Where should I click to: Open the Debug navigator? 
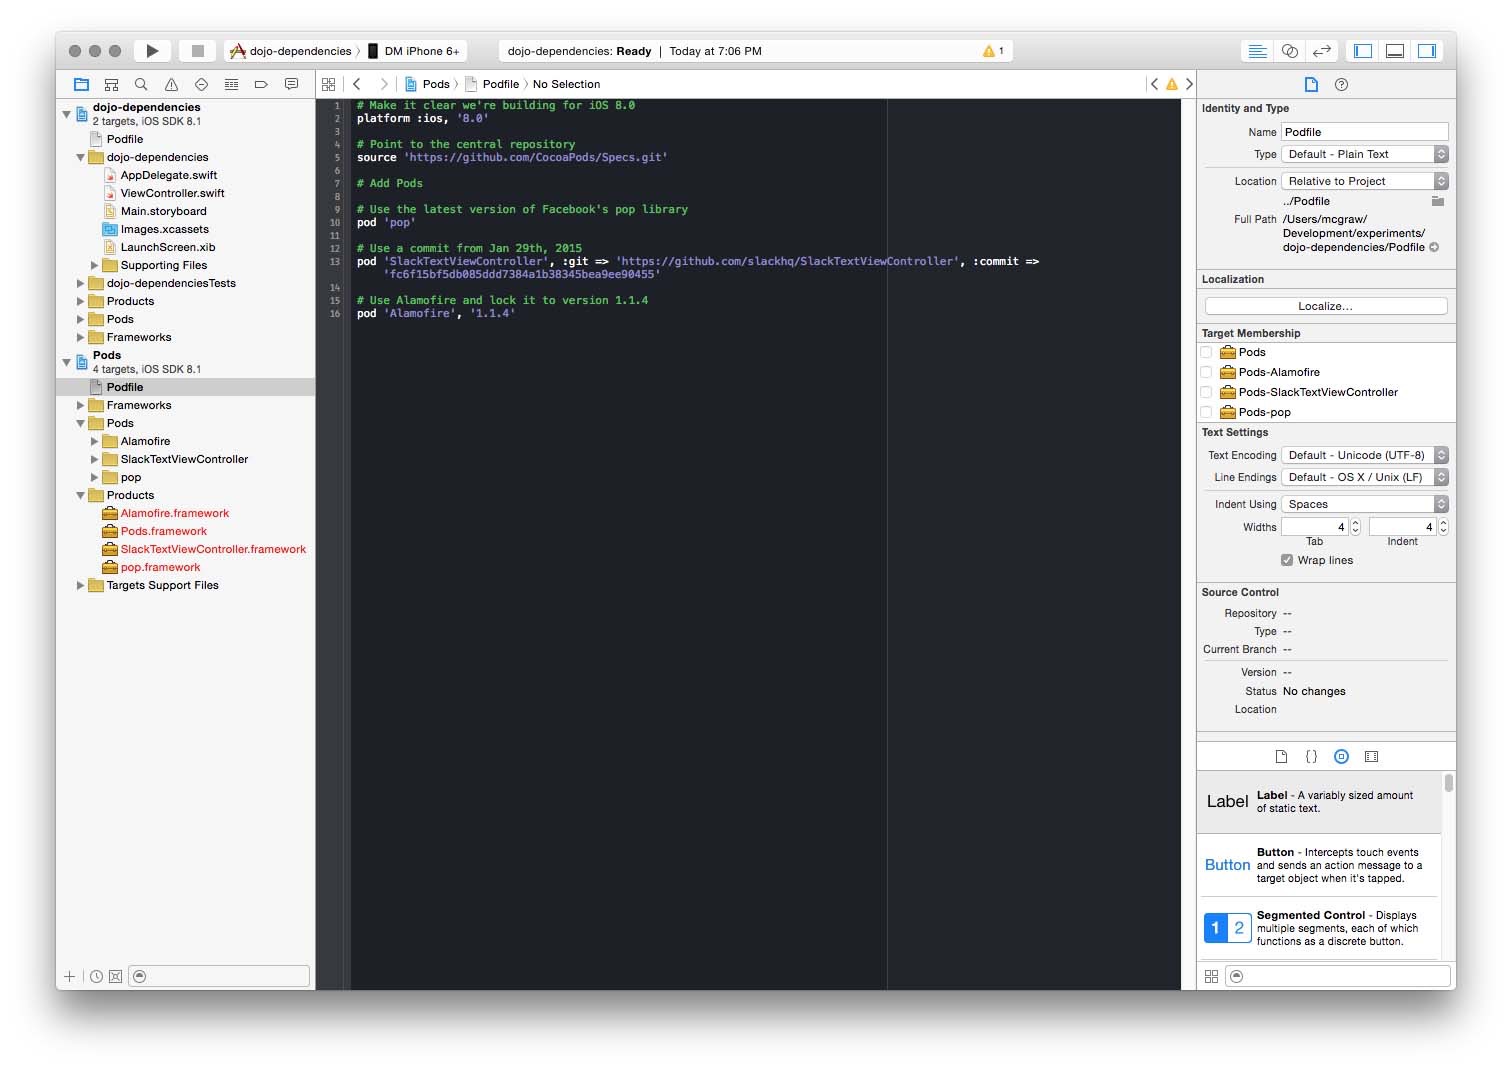(231, 84)
